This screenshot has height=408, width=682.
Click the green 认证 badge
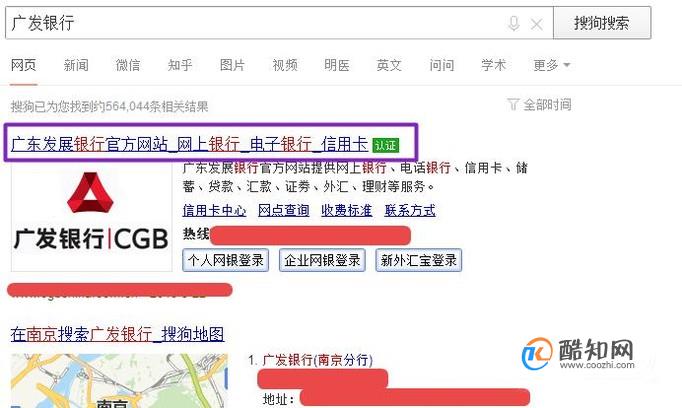click(x=385, y=145)
